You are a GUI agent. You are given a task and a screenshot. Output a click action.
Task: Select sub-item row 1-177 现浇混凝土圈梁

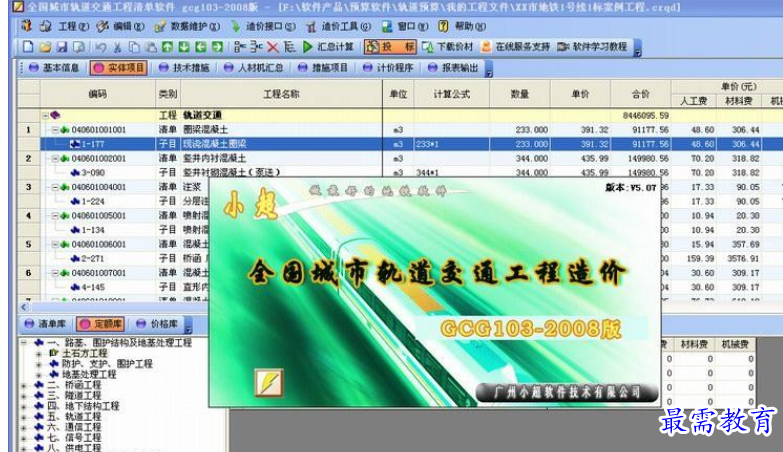click(x=399, y=144)
